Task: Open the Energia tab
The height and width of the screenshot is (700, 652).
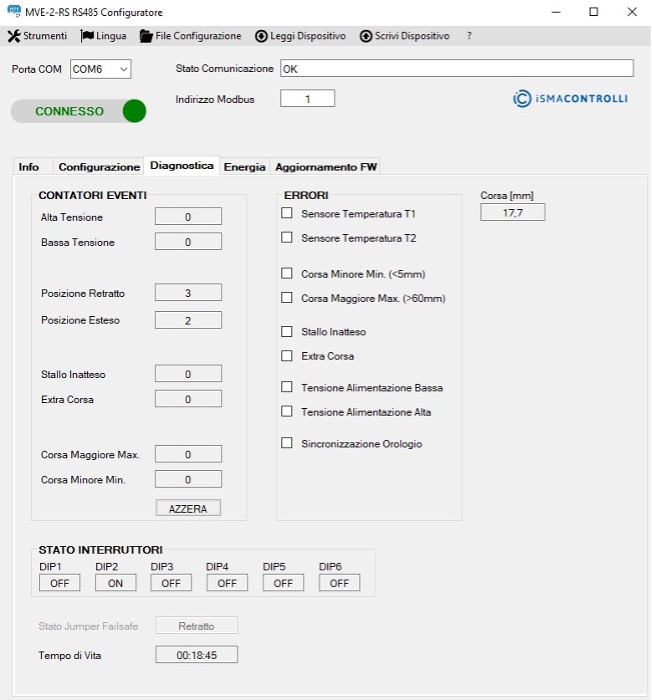Action: (x=244, y=167)
